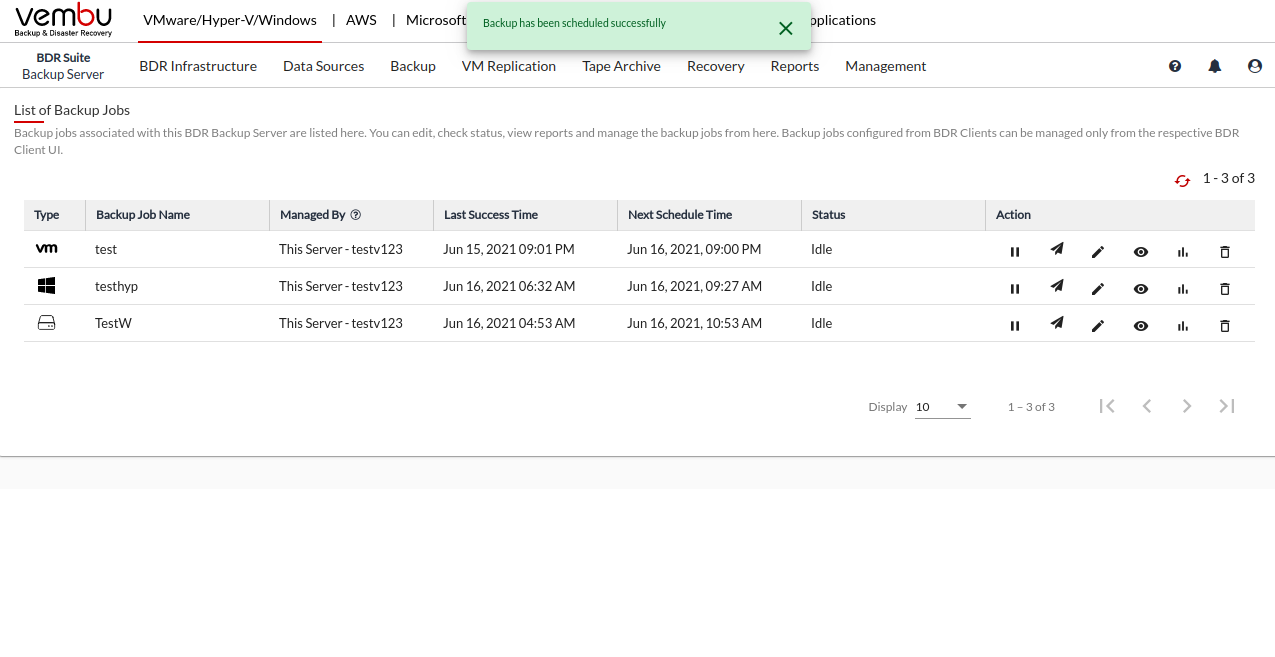
Task: Expand the BDR Infrastructure menu
Action: (x=198, y=66)
